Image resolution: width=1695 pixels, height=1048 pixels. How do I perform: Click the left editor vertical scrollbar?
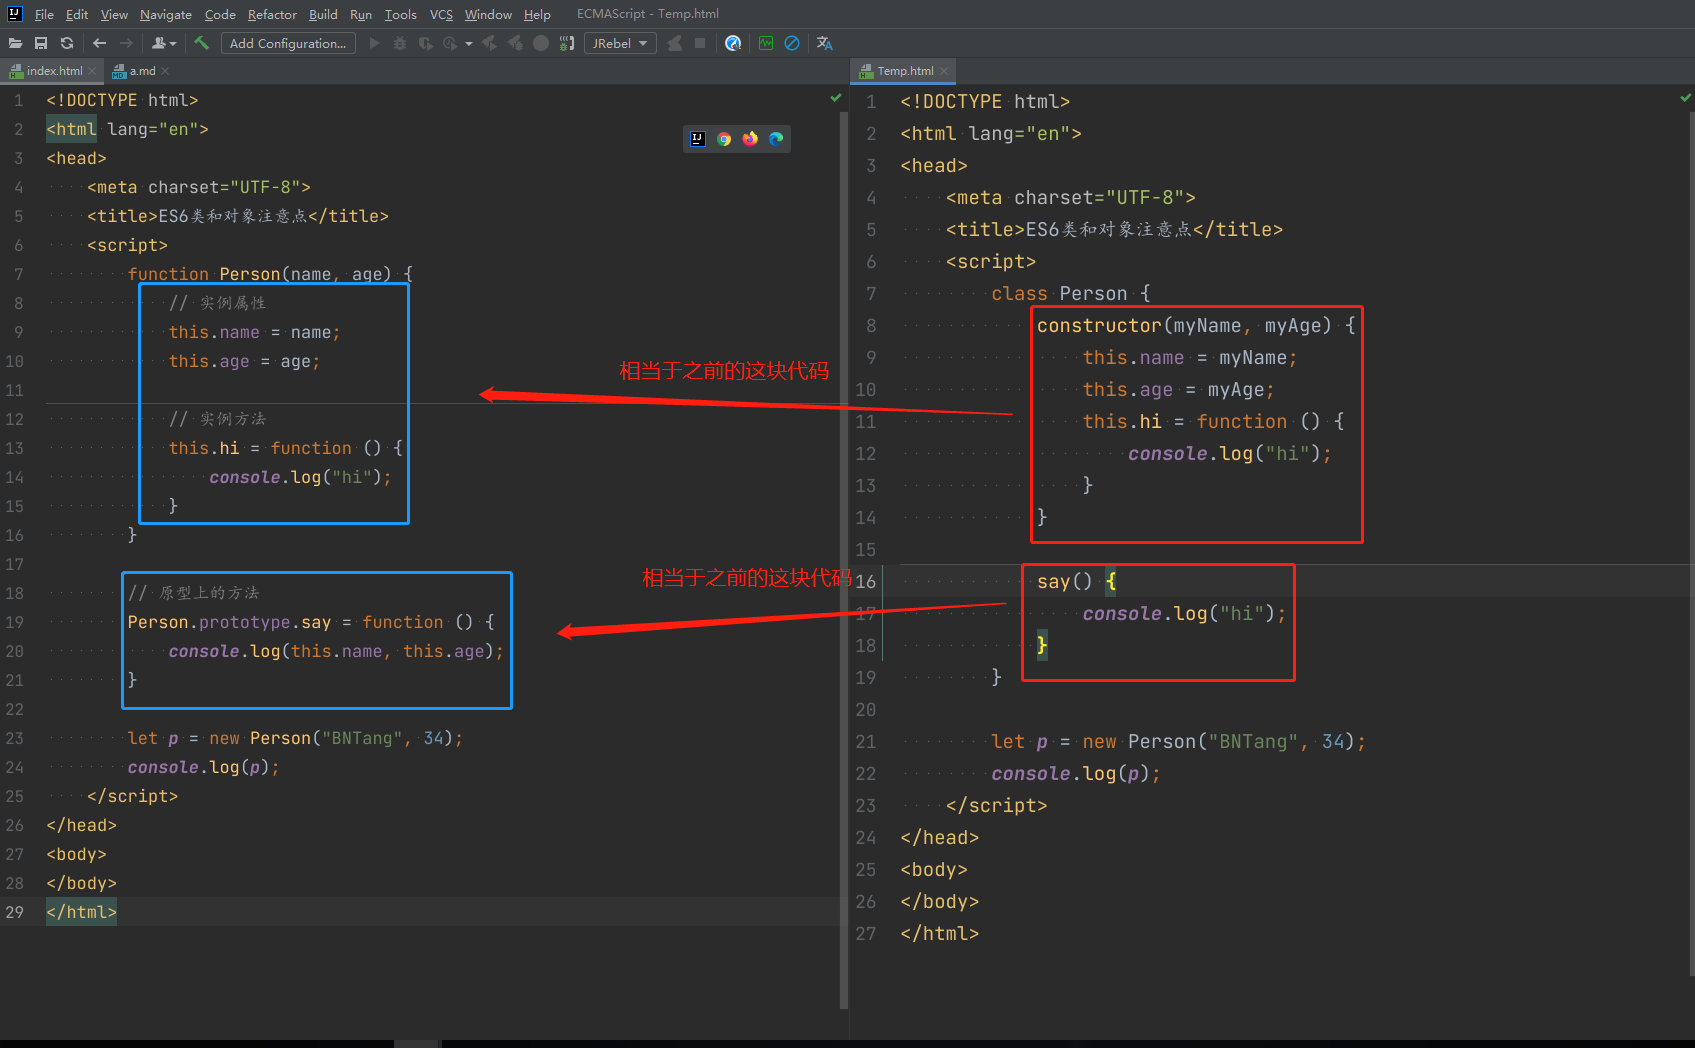[x=843, y=560]
